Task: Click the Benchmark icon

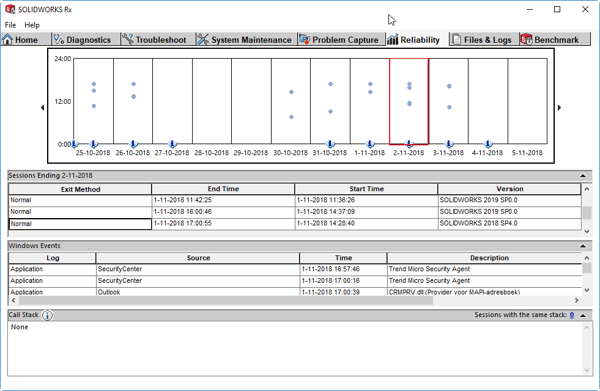Action: click(x=527, y=39)
